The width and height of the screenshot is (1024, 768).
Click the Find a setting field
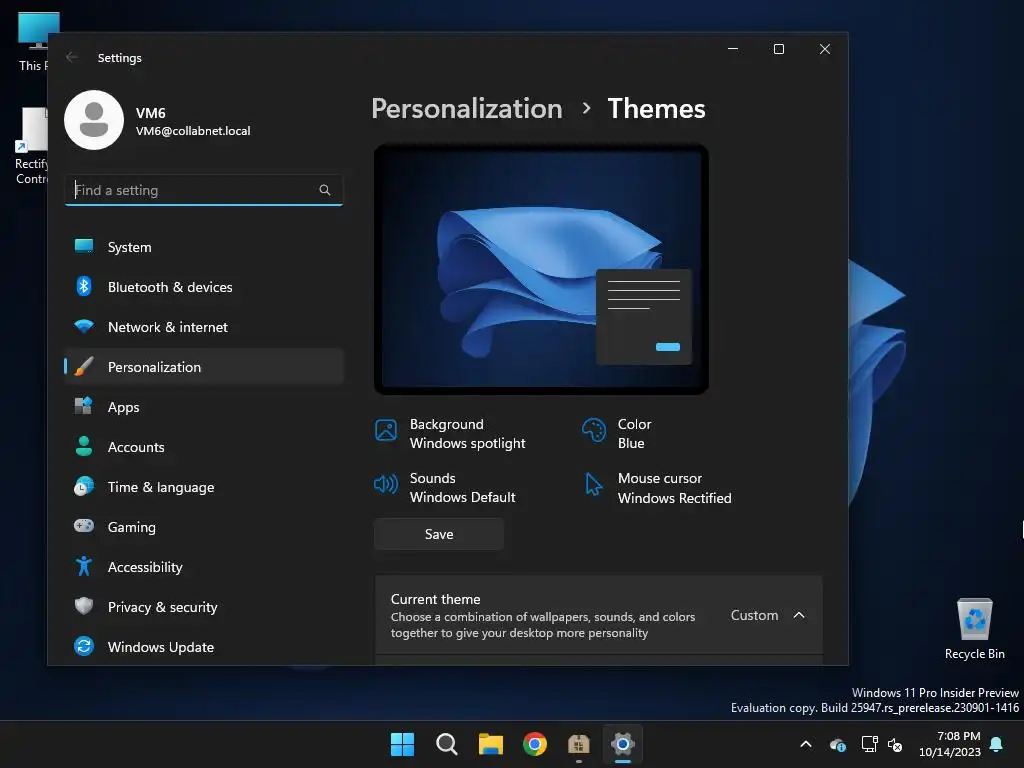[x=204, y=190]
